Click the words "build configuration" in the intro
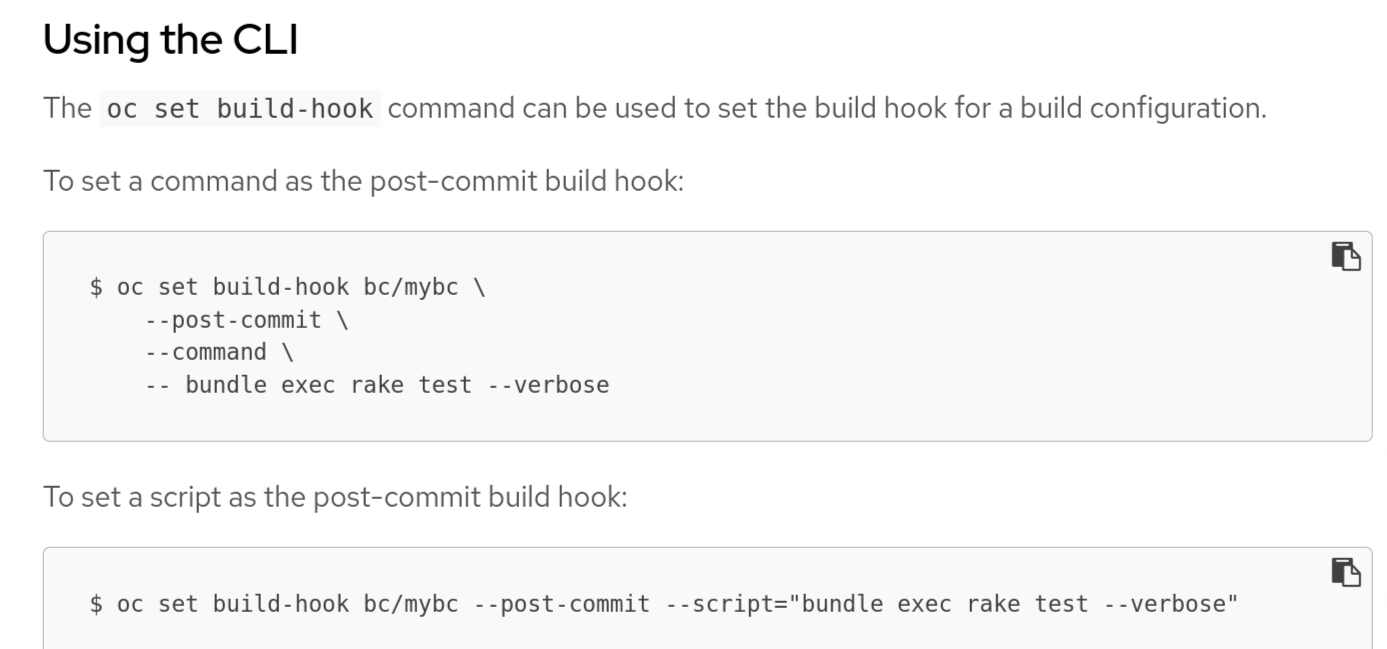The height and width of the screenshot is (649, 1387). (1141, 108)
